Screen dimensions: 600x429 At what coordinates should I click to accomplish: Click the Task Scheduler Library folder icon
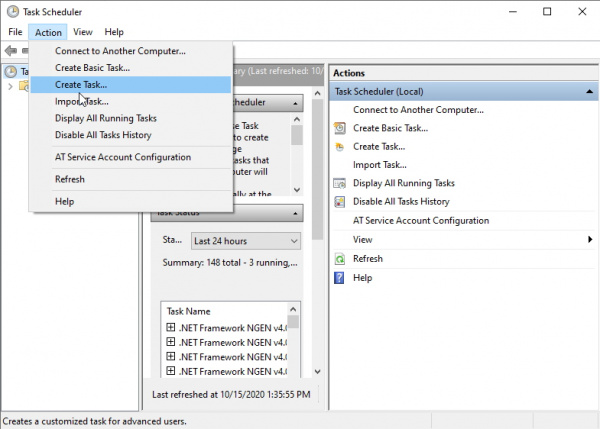click(24, 86)
